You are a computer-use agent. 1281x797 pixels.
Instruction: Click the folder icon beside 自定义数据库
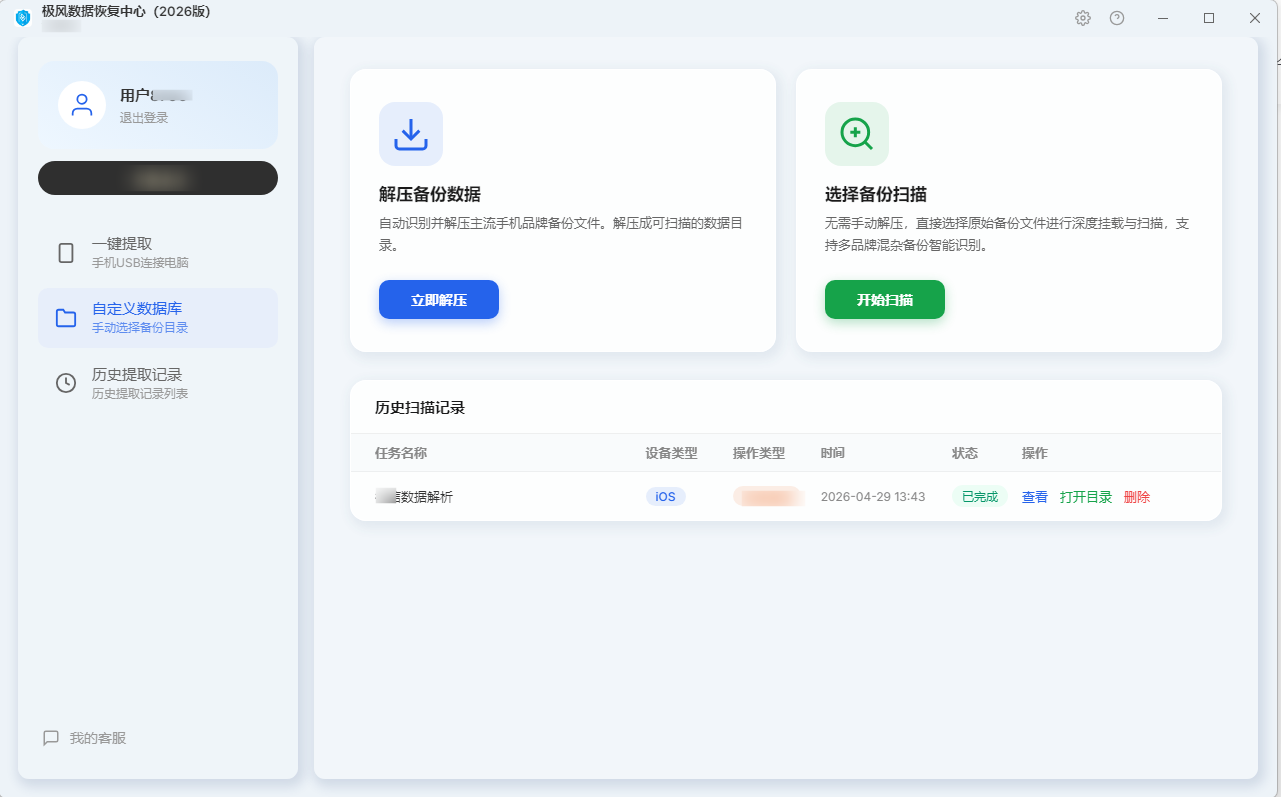tap(66, 318)
